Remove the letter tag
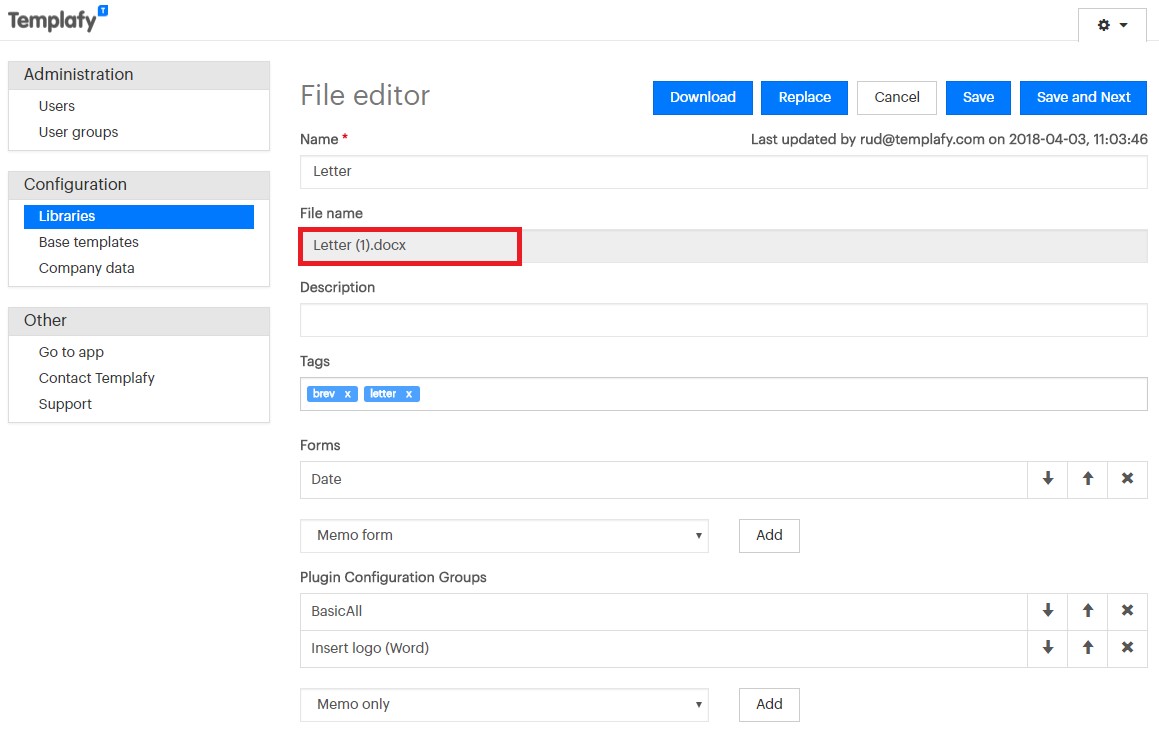Screen dimensions: 1159x730 pos(408,394)
